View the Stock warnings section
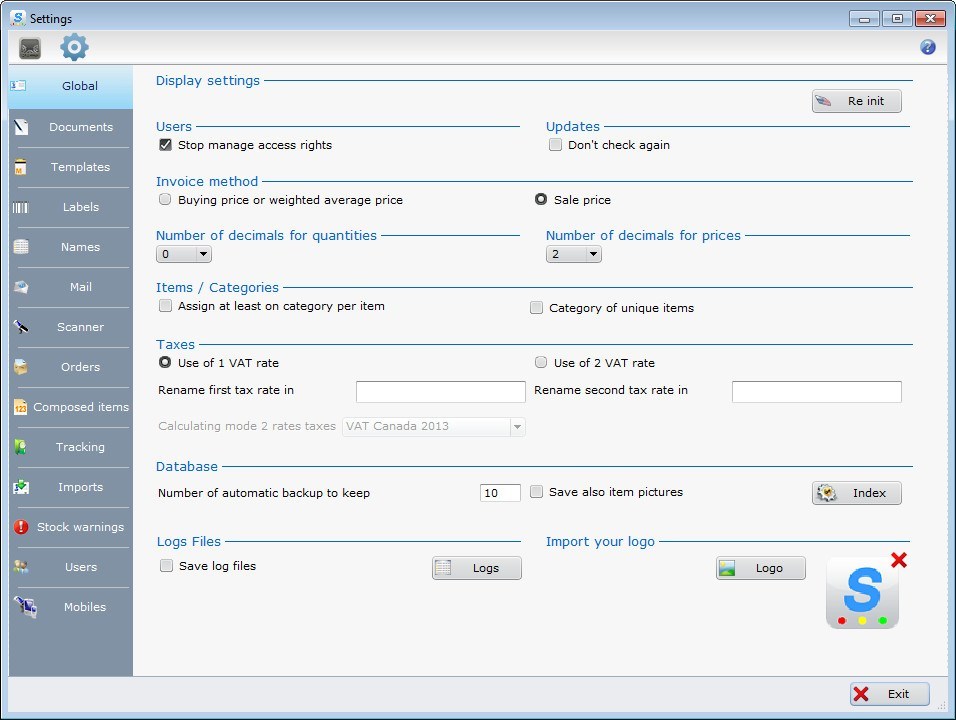 click(x=79, y=527)
